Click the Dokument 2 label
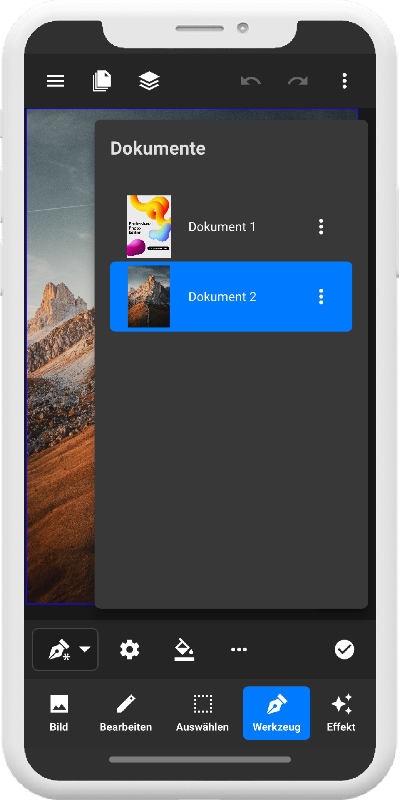The height and width of the screenshot is (800, 400). (x=222, y=296)
